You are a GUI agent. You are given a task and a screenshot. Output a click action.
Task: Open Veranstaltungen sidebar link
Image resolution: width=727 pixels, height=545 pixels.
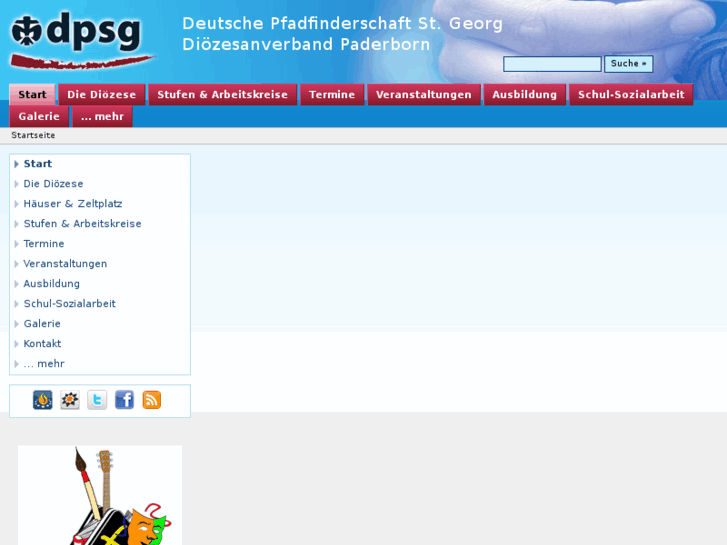[x=65, y=263]
